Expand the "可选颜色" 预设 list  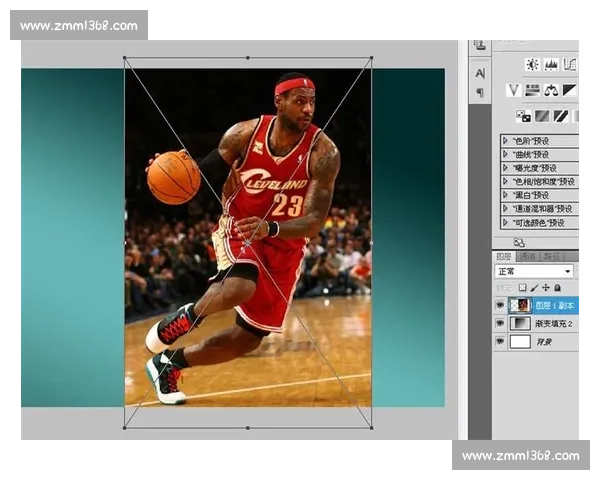pyautogui.click(x=505, y=222)
